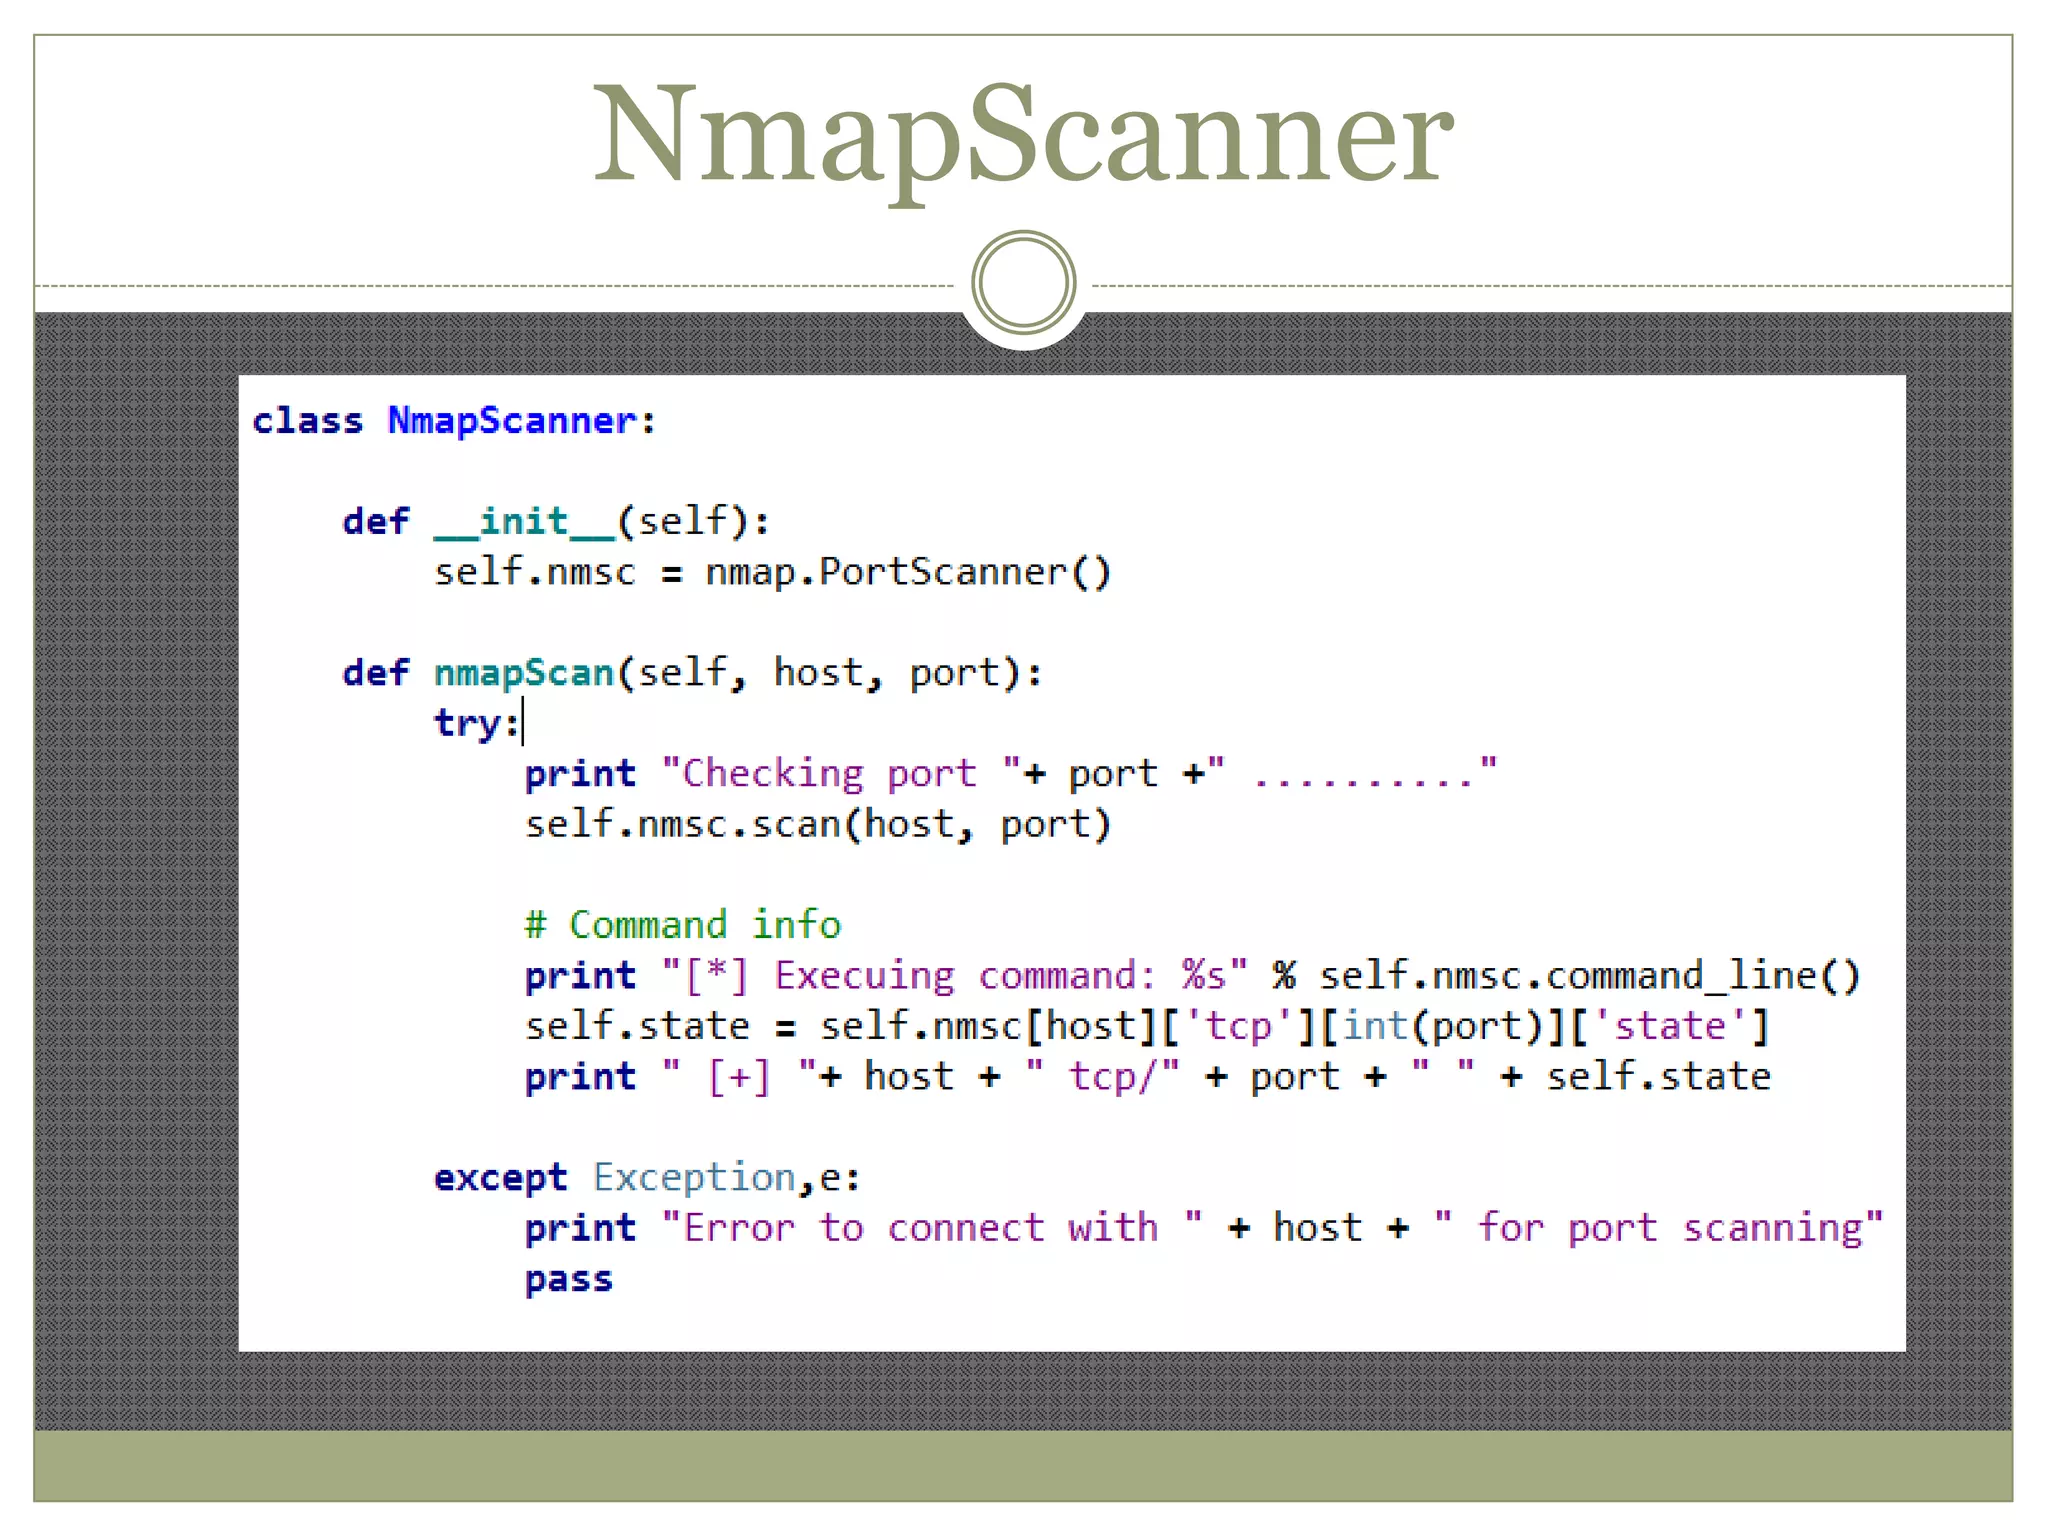Viewport: 2048px width, 1536px height.
Task: Click the class NmapScanner declaration line
Action: [x=454, y=421]
